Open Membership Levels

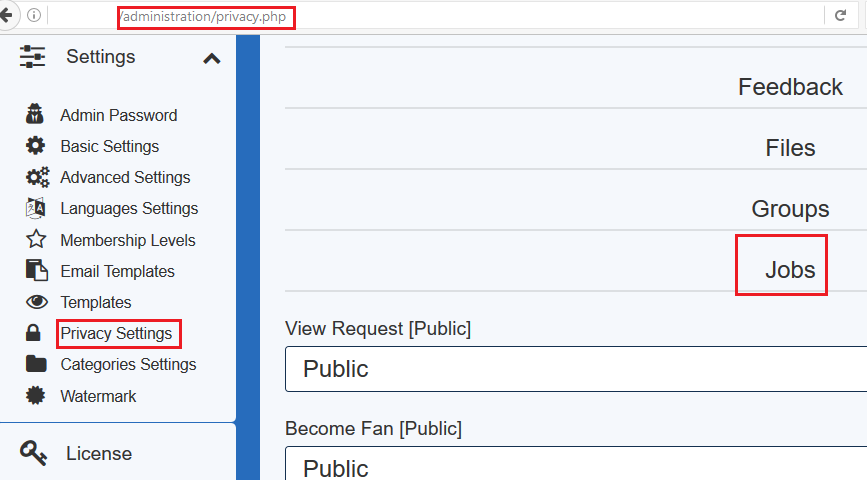(x=128, y=240)
